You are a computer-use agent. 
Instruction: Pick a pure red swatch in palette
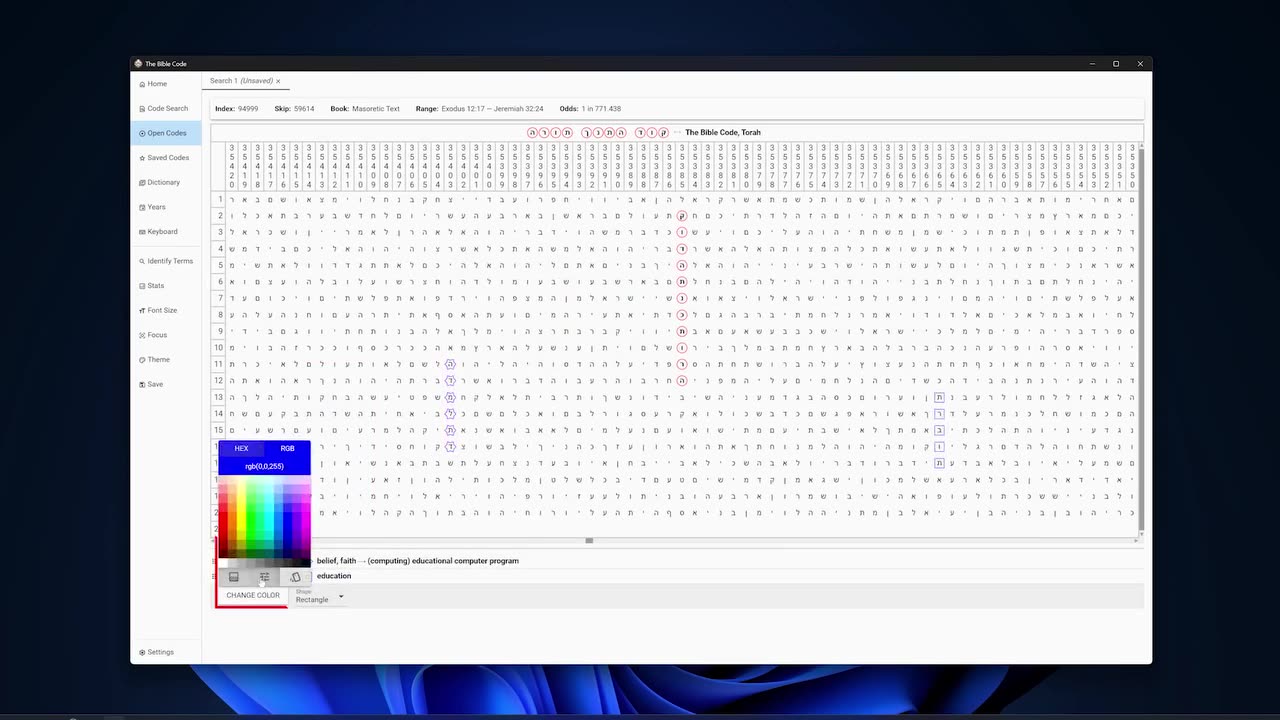[223, 517]
